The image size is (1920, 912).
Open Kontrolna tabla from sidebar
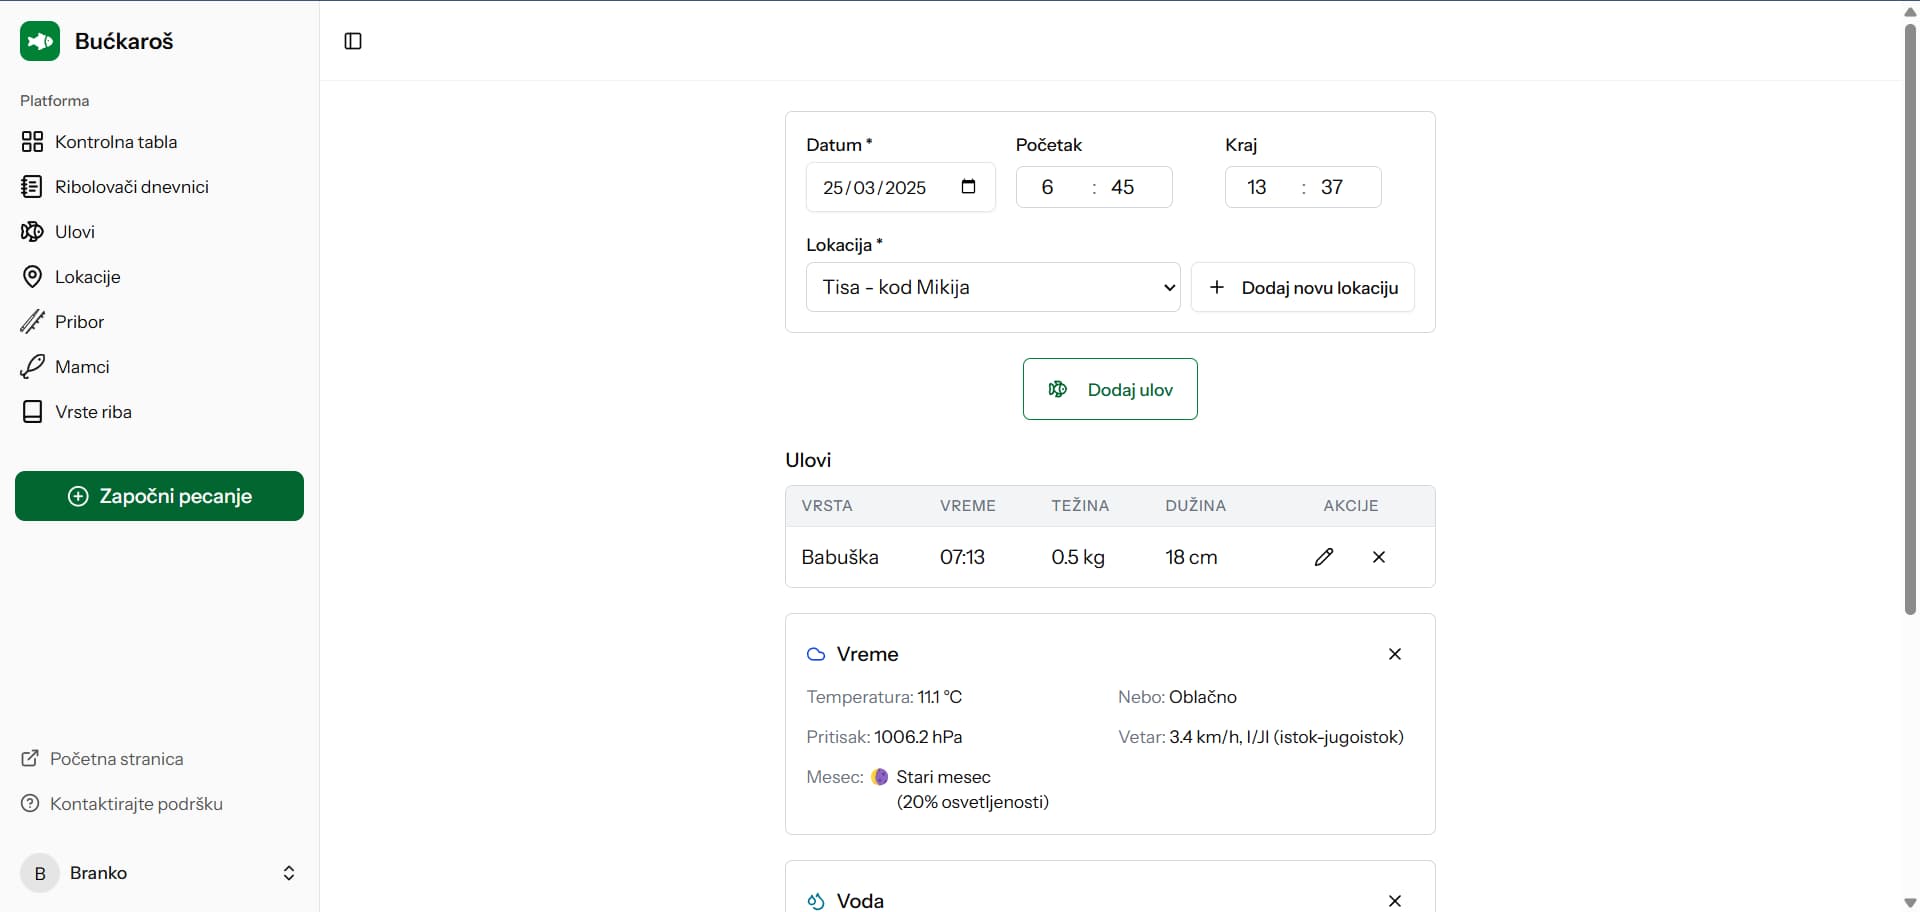[x=115, y=142]
